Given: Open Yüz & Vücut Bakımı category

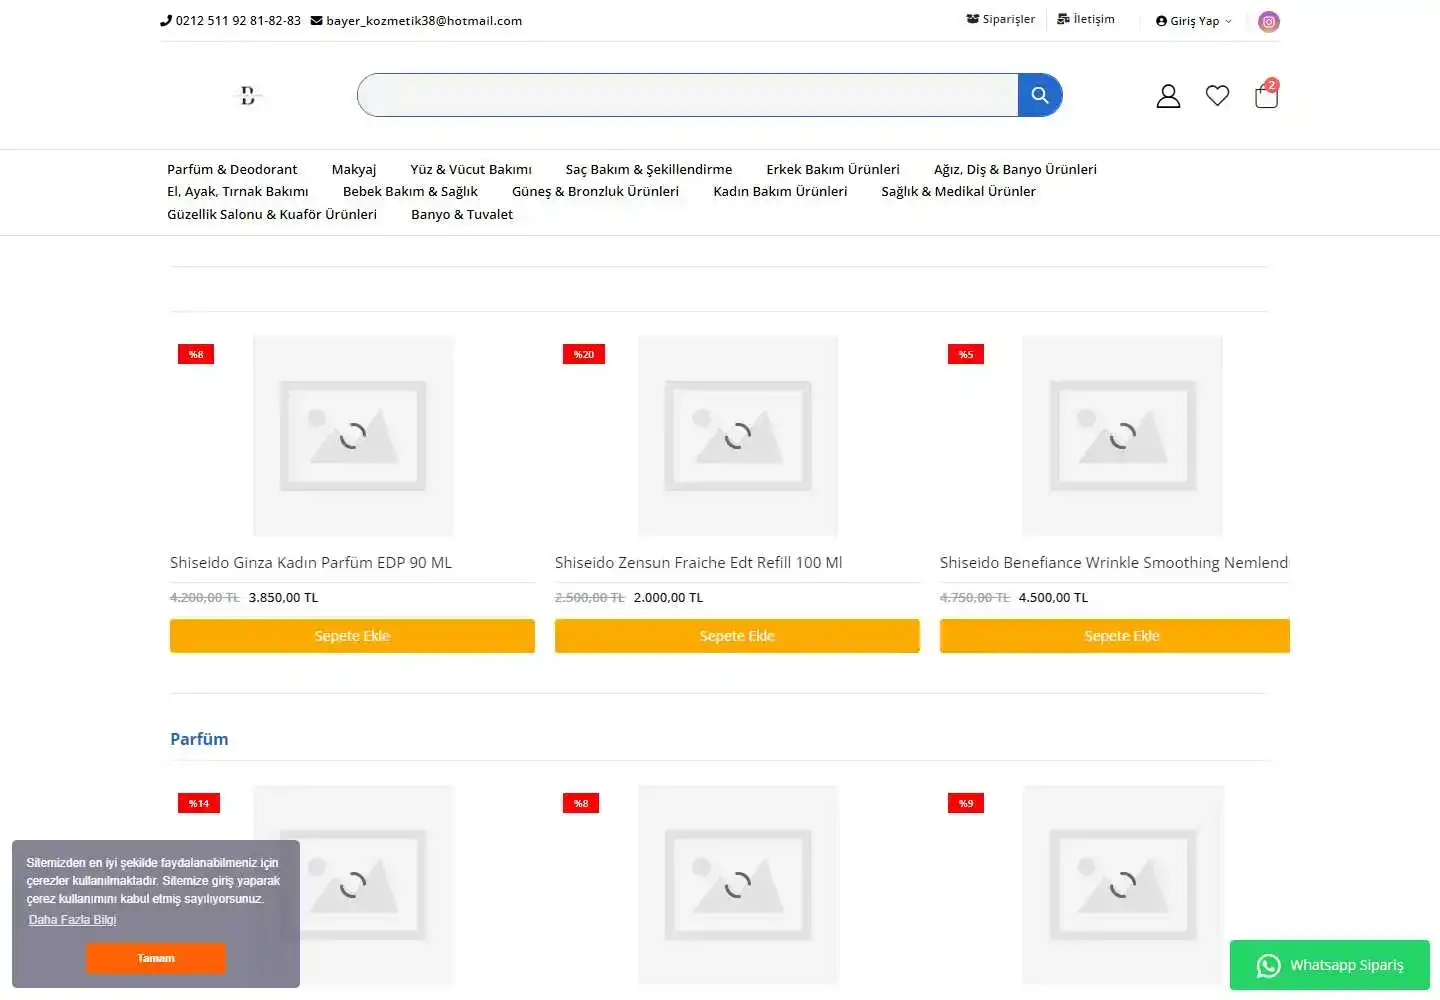Looking at the screenshot, I should [x=471, y=169].
